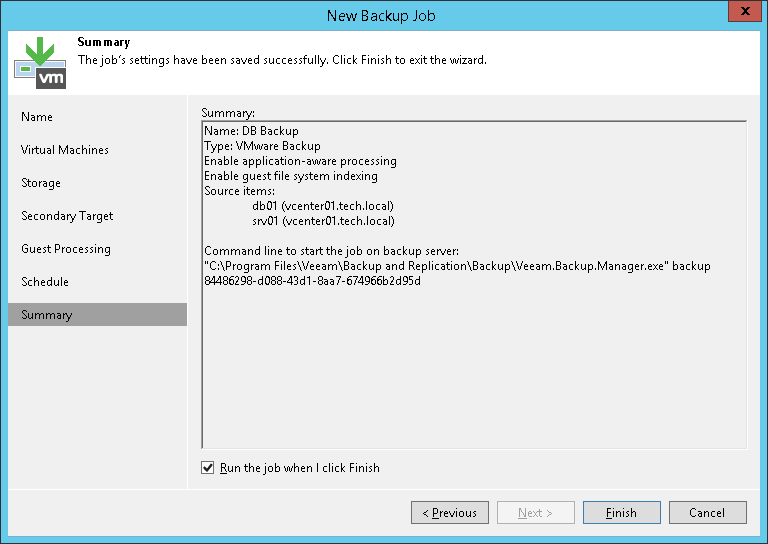Click Finish to exit the wizard
The height and width of the screenshot is (544, 768).
pos(621,513)
